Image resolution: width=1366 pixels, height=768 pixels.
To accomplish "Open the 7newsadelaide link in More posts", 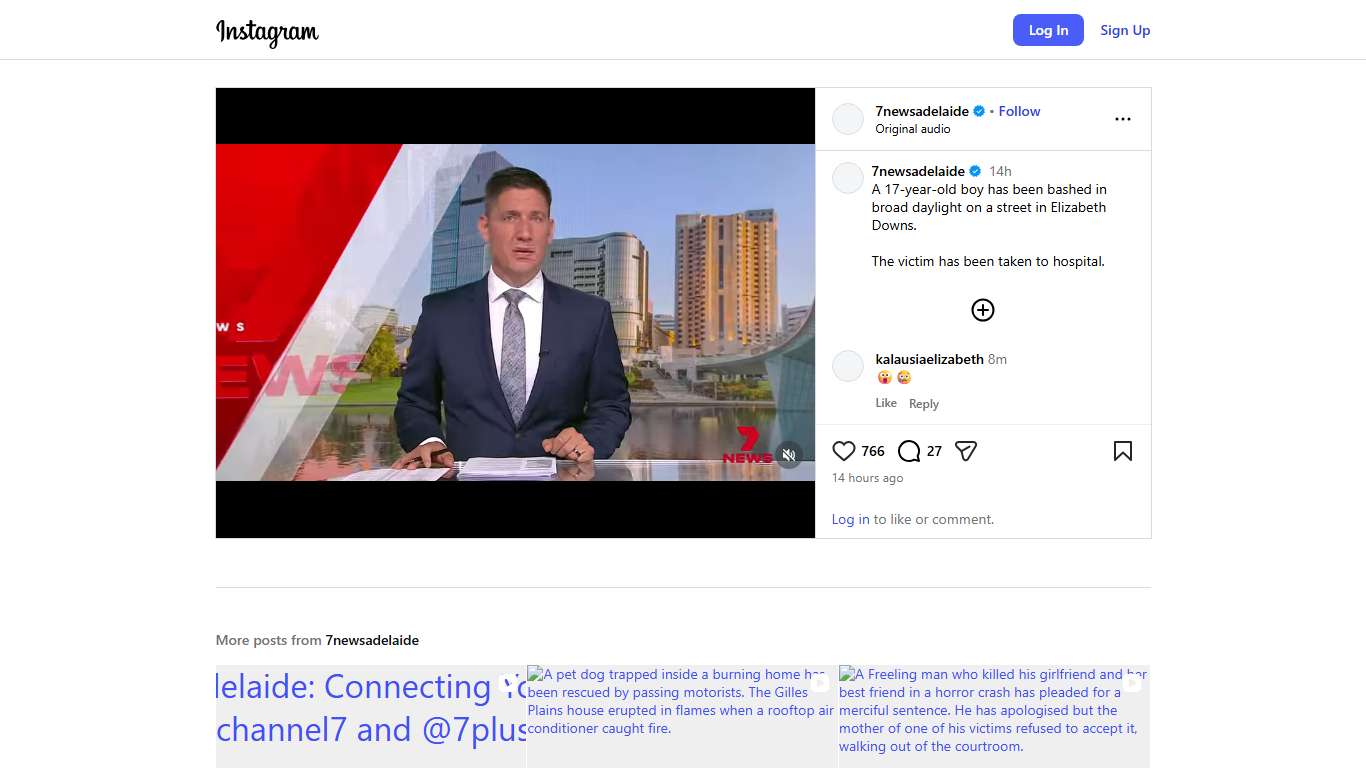I will (372, 640).
